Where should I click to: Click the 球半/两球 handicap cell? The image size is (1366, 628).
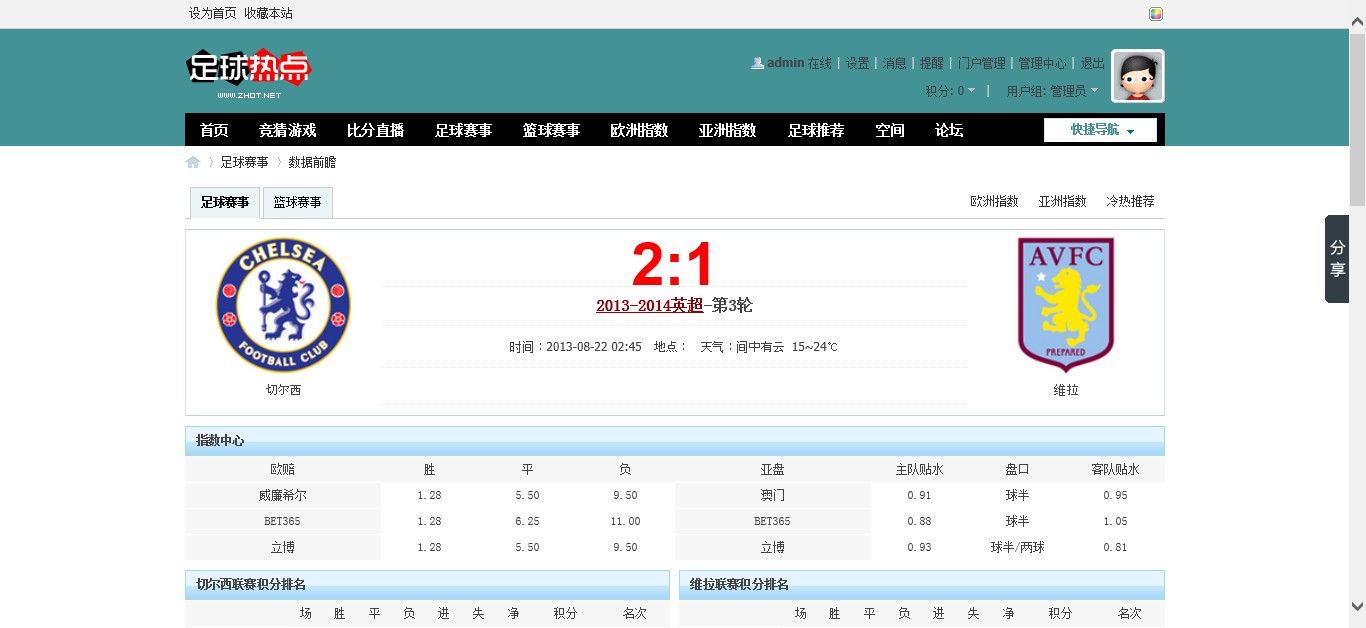(x=1017, y=547)
